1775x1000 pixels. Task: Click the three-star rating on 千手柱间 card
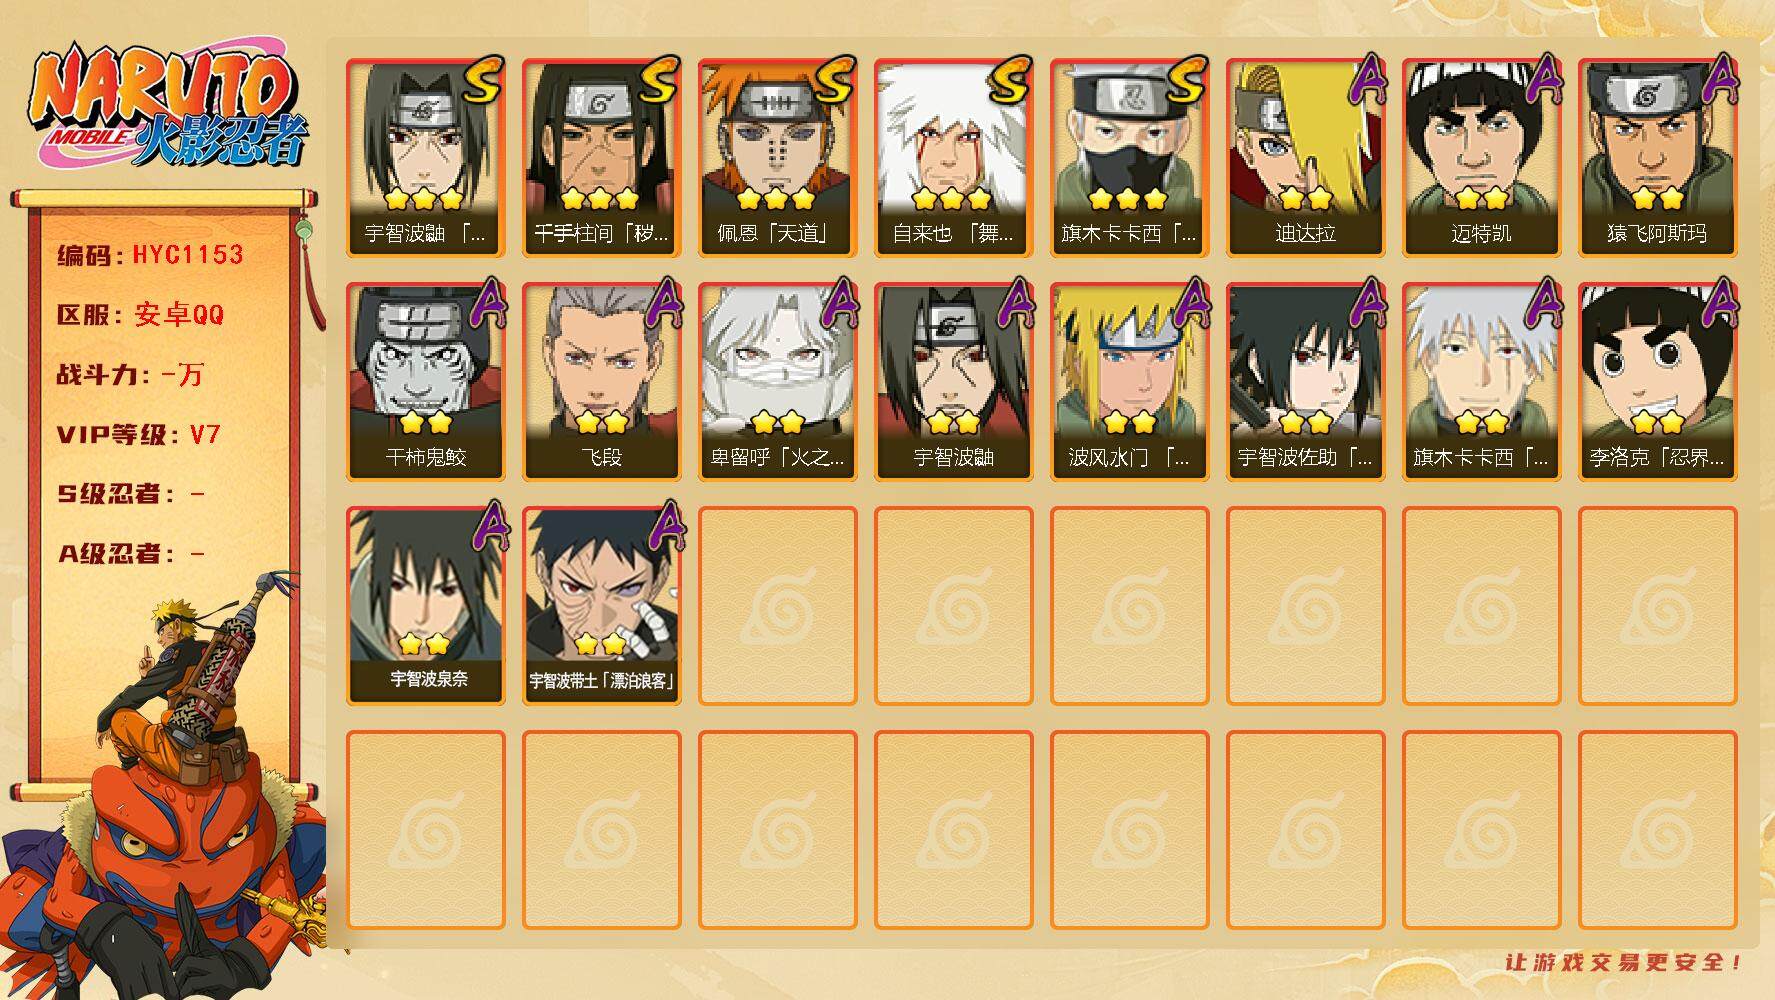pos(601,197)
